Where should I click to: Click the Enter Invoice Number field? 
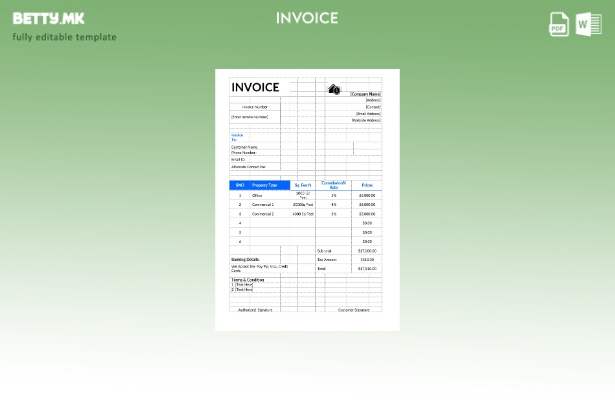tap(250, 117)
